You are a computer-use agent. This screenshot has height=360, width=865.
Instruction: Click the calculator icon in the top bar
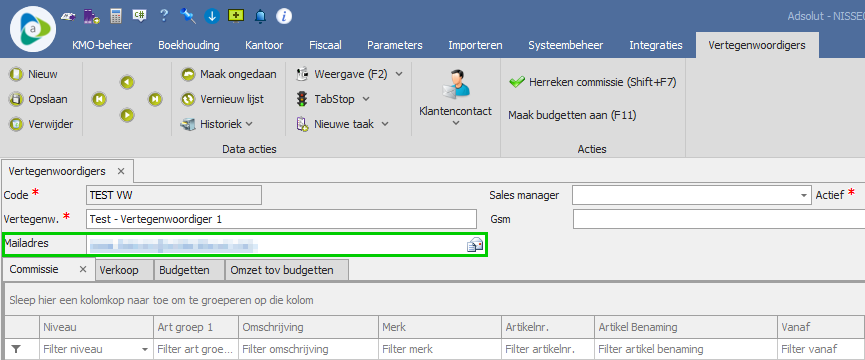(115, 16)
